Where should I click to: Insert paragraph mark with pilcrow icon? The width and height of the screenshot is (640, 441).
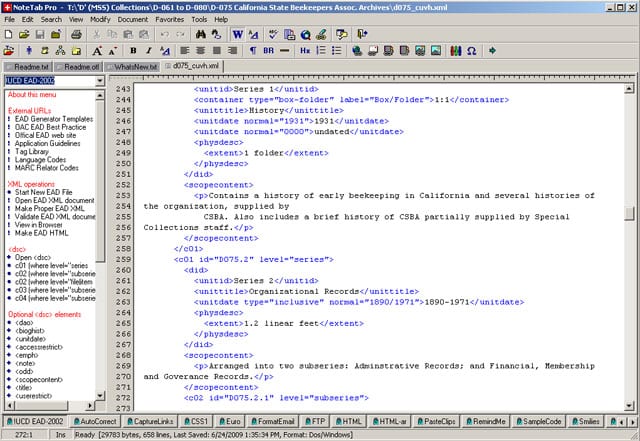tap(253, 50)
